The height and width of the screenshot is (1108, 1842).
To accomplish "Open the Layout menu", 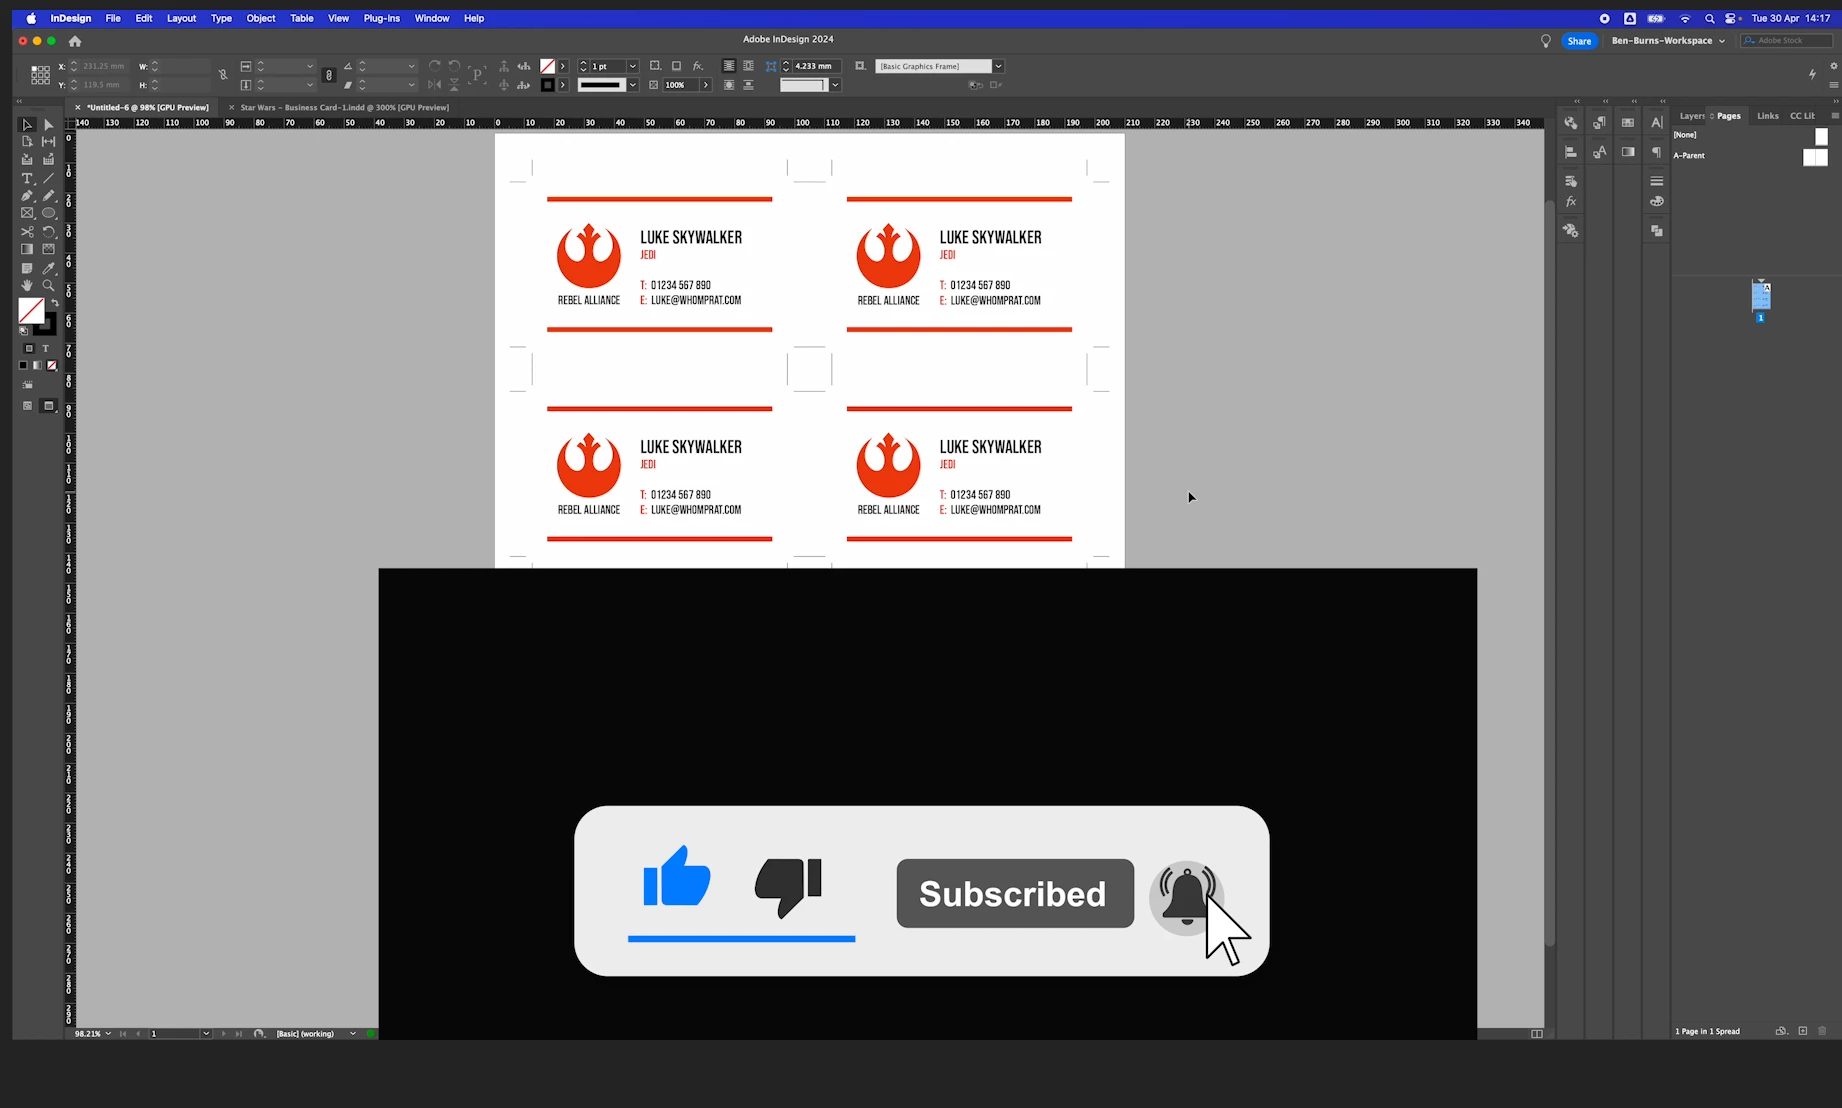I will tap(181, 18).
